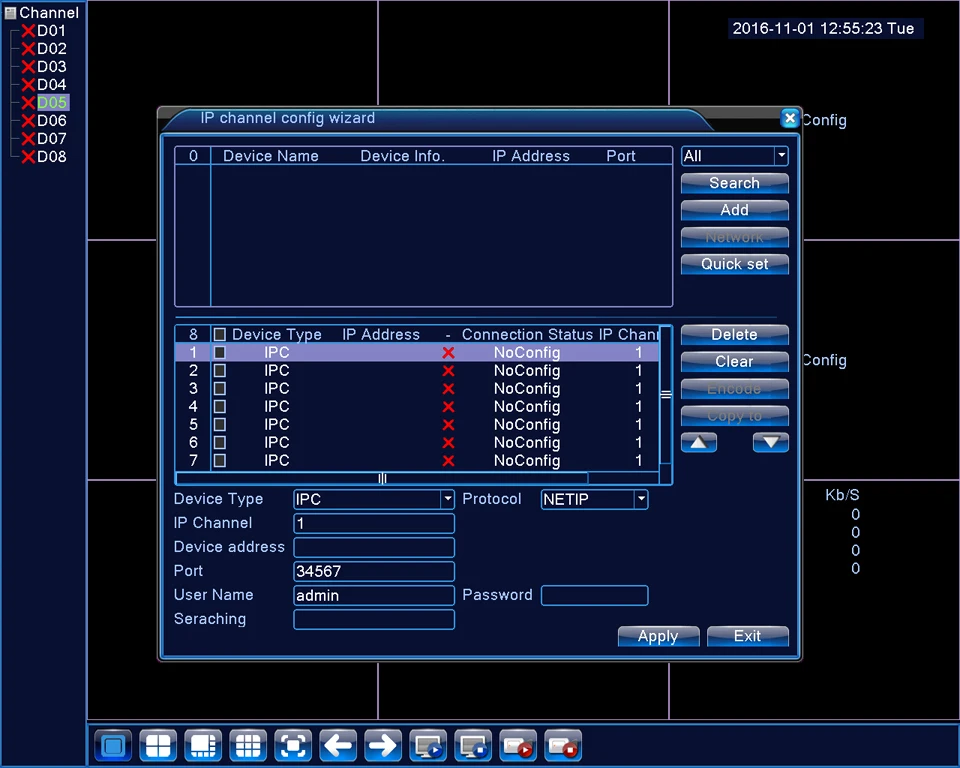Click the User Name field showing admin
Viewport: 960px width, 768px height.
click(x=374, y=595)
